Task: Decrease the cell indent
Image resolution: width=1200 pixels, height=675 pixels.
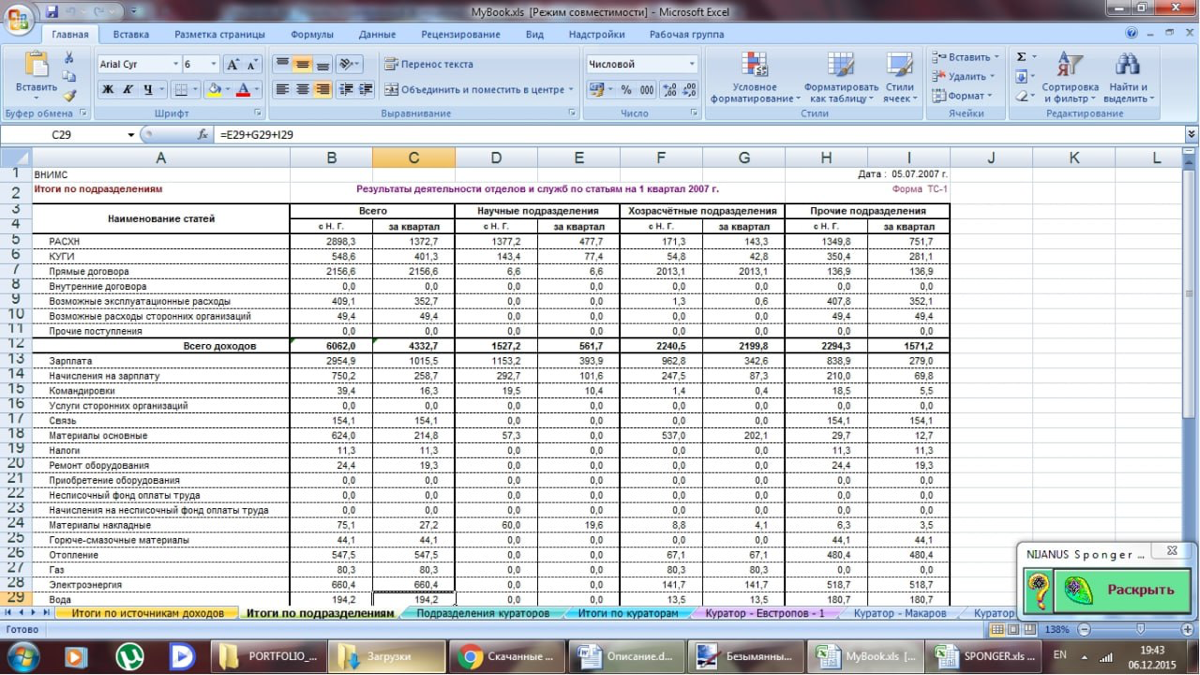Action: [x=346, y=90]
